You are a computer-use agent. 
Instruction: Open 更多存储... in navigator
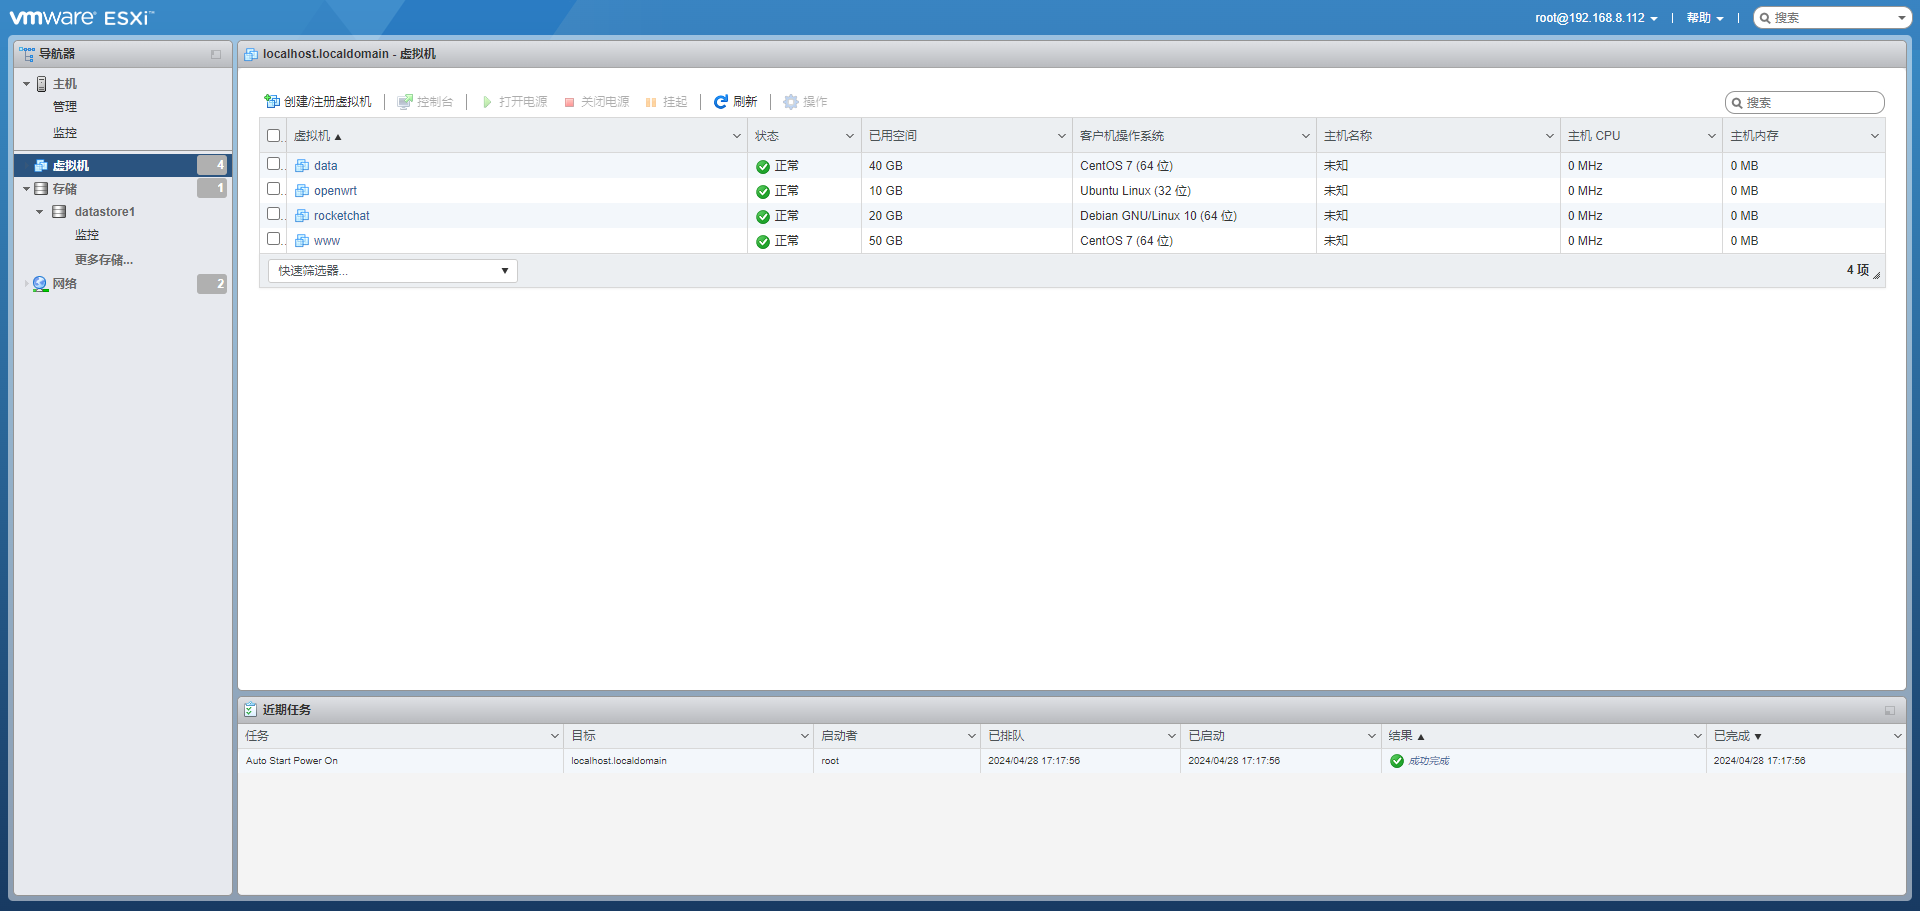(103, 260)
